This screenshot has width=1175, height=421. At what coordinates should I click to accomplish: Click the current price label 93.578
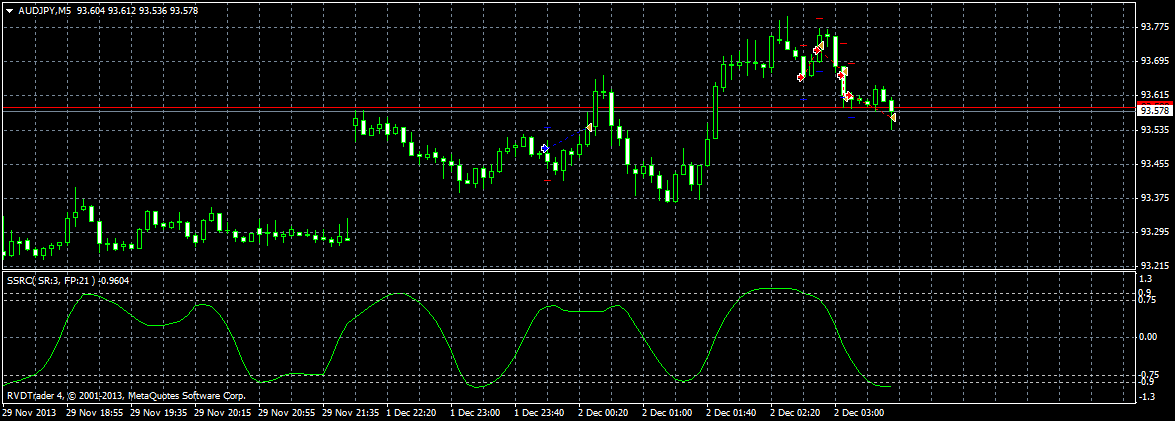[1153, 110]
